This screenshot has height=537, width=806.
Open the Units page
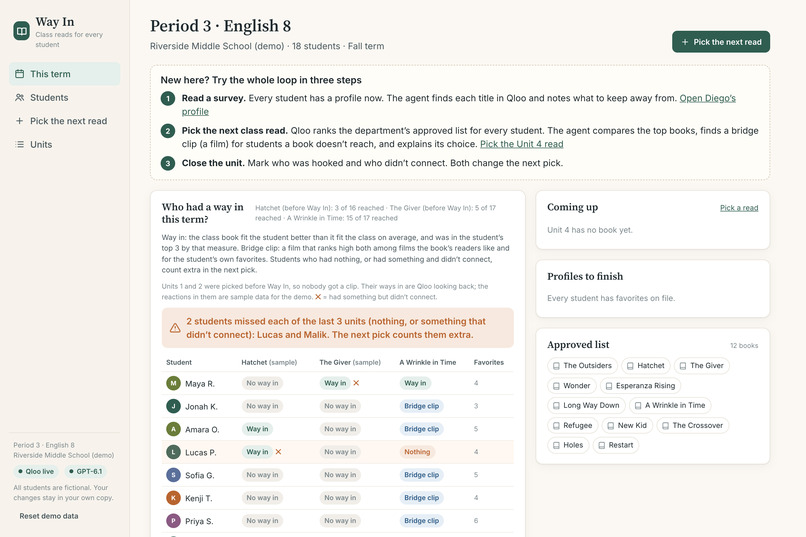click(x=65, y=144)
